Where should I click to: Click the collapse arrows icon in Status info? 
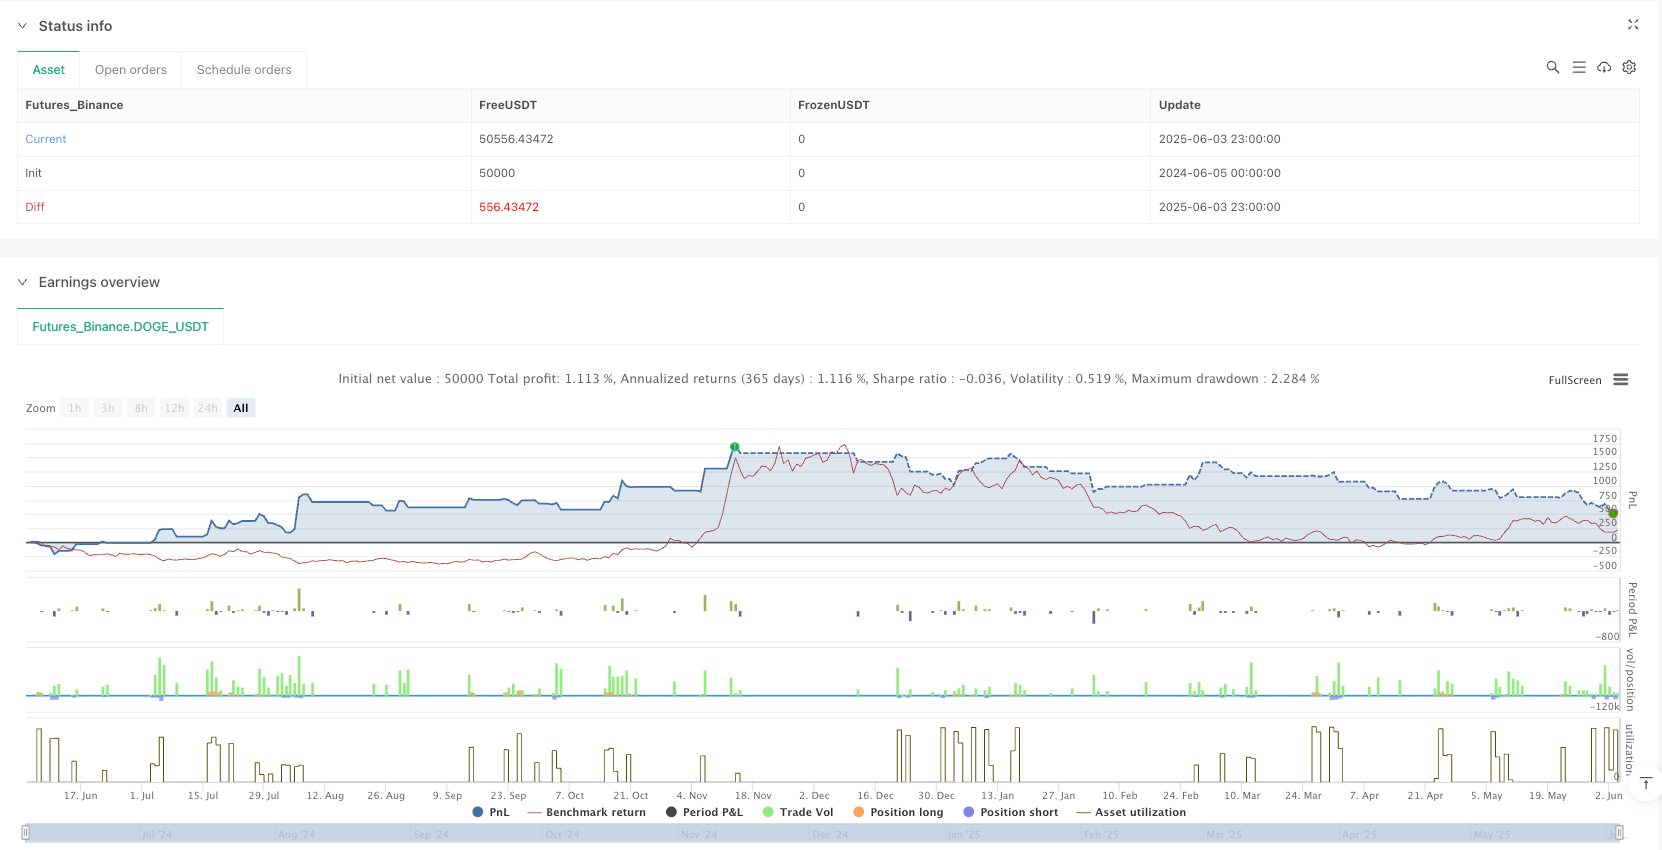1633,25
